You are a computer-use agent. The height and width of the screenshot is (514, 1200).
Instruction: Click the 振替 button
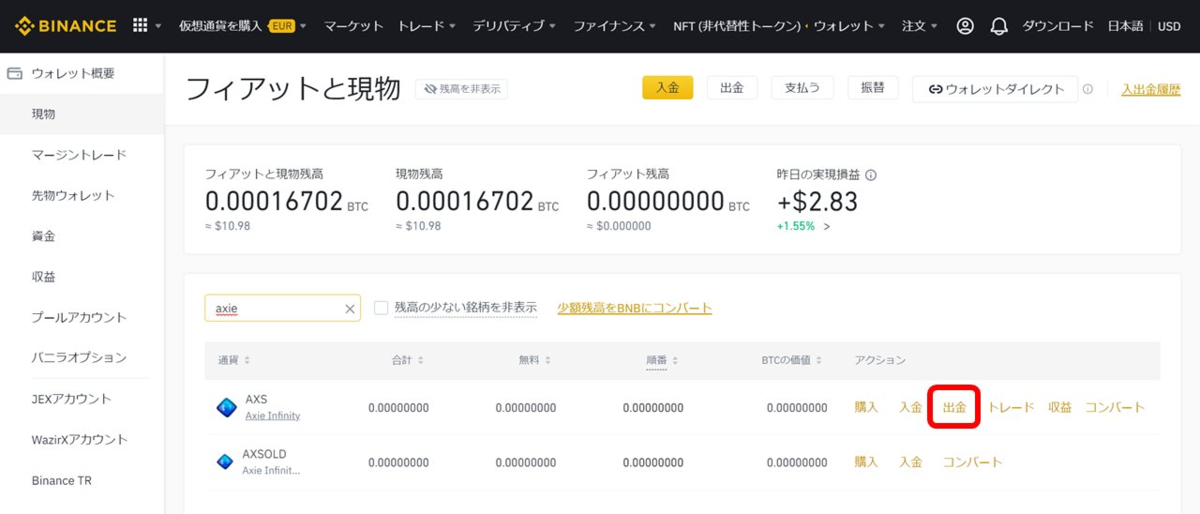pyautogui.click(x=872, y=88)
